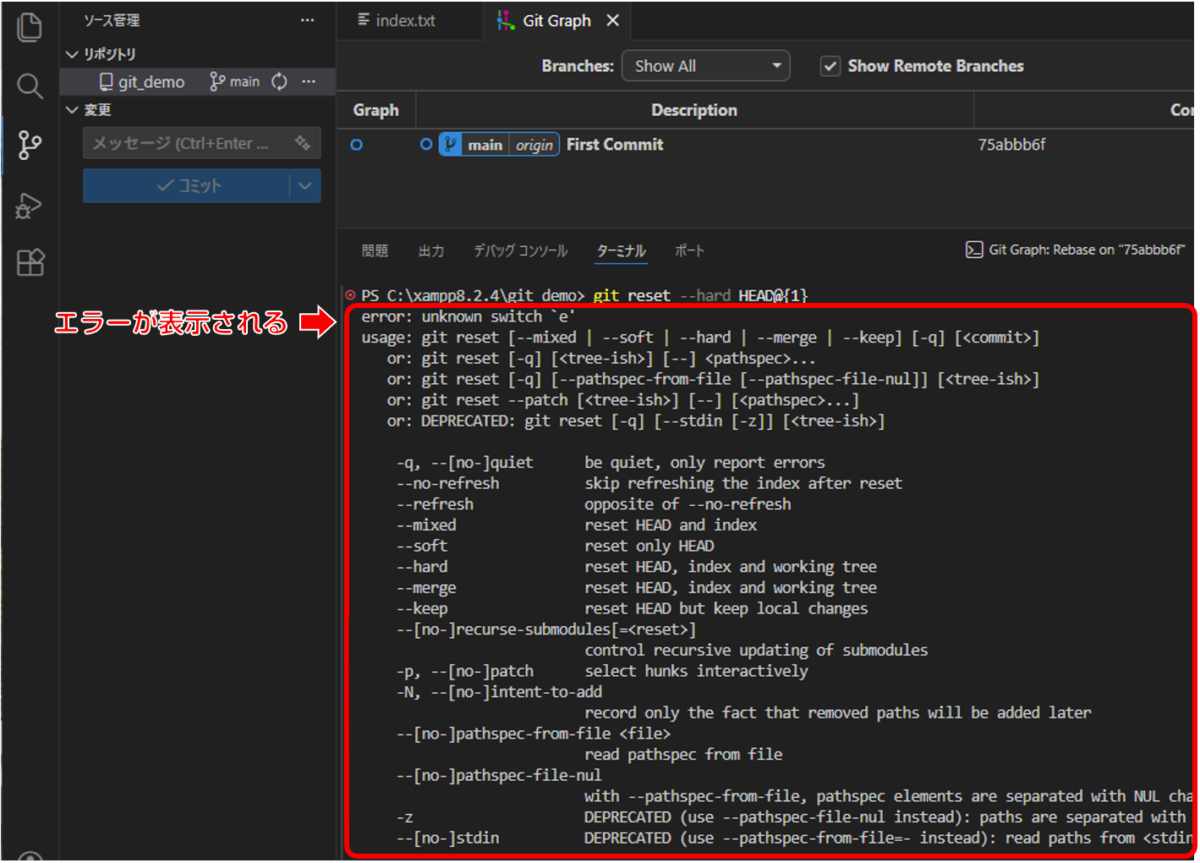The height and width of the screenshot is (863, 1200).
Task: Expand the commit button dropdown arrow
Action: pos(305,186)
